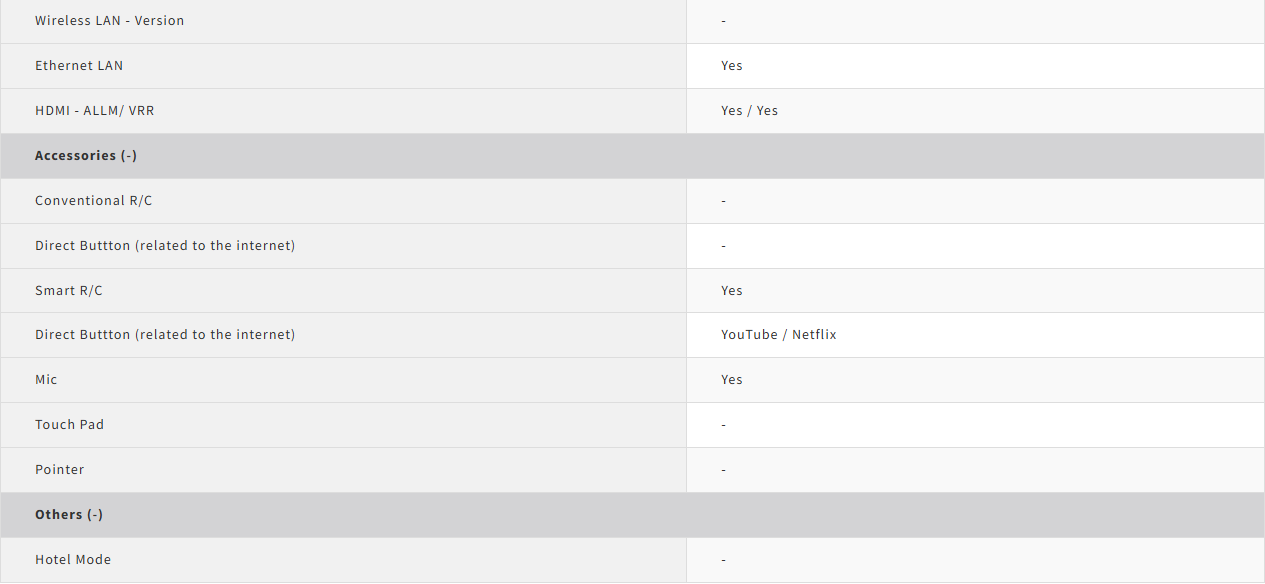Collapse the Accessories (-) section header

click(86, 156)
